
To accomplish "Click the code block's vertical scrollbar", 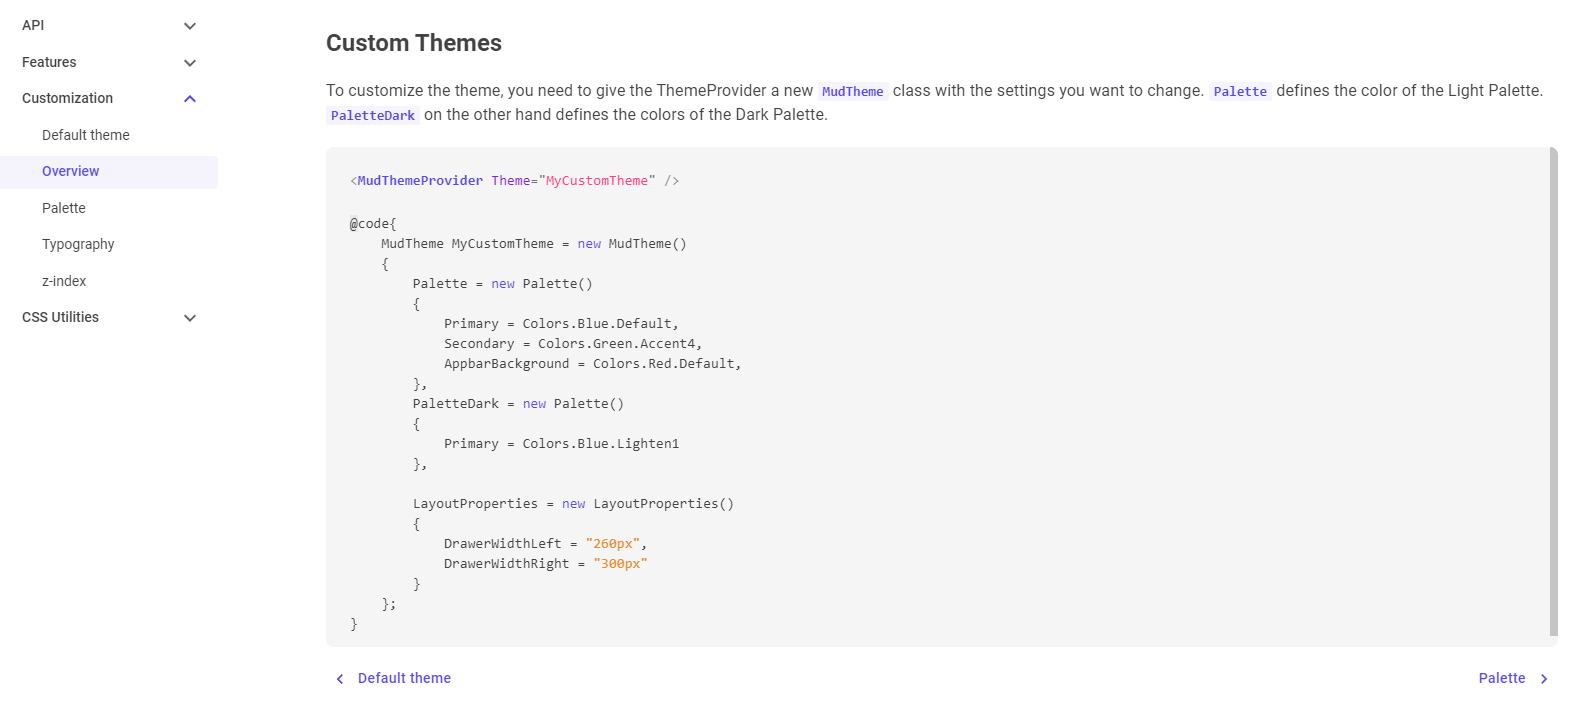I will click(x=1553, y=390).
